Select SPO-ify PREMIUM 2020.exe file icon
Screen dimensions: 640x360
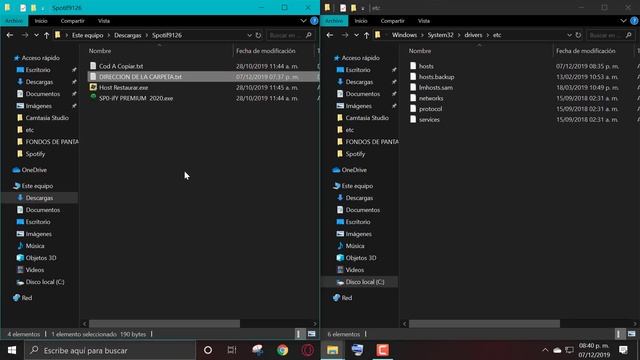pyautogui.click(x=93, y=98)
